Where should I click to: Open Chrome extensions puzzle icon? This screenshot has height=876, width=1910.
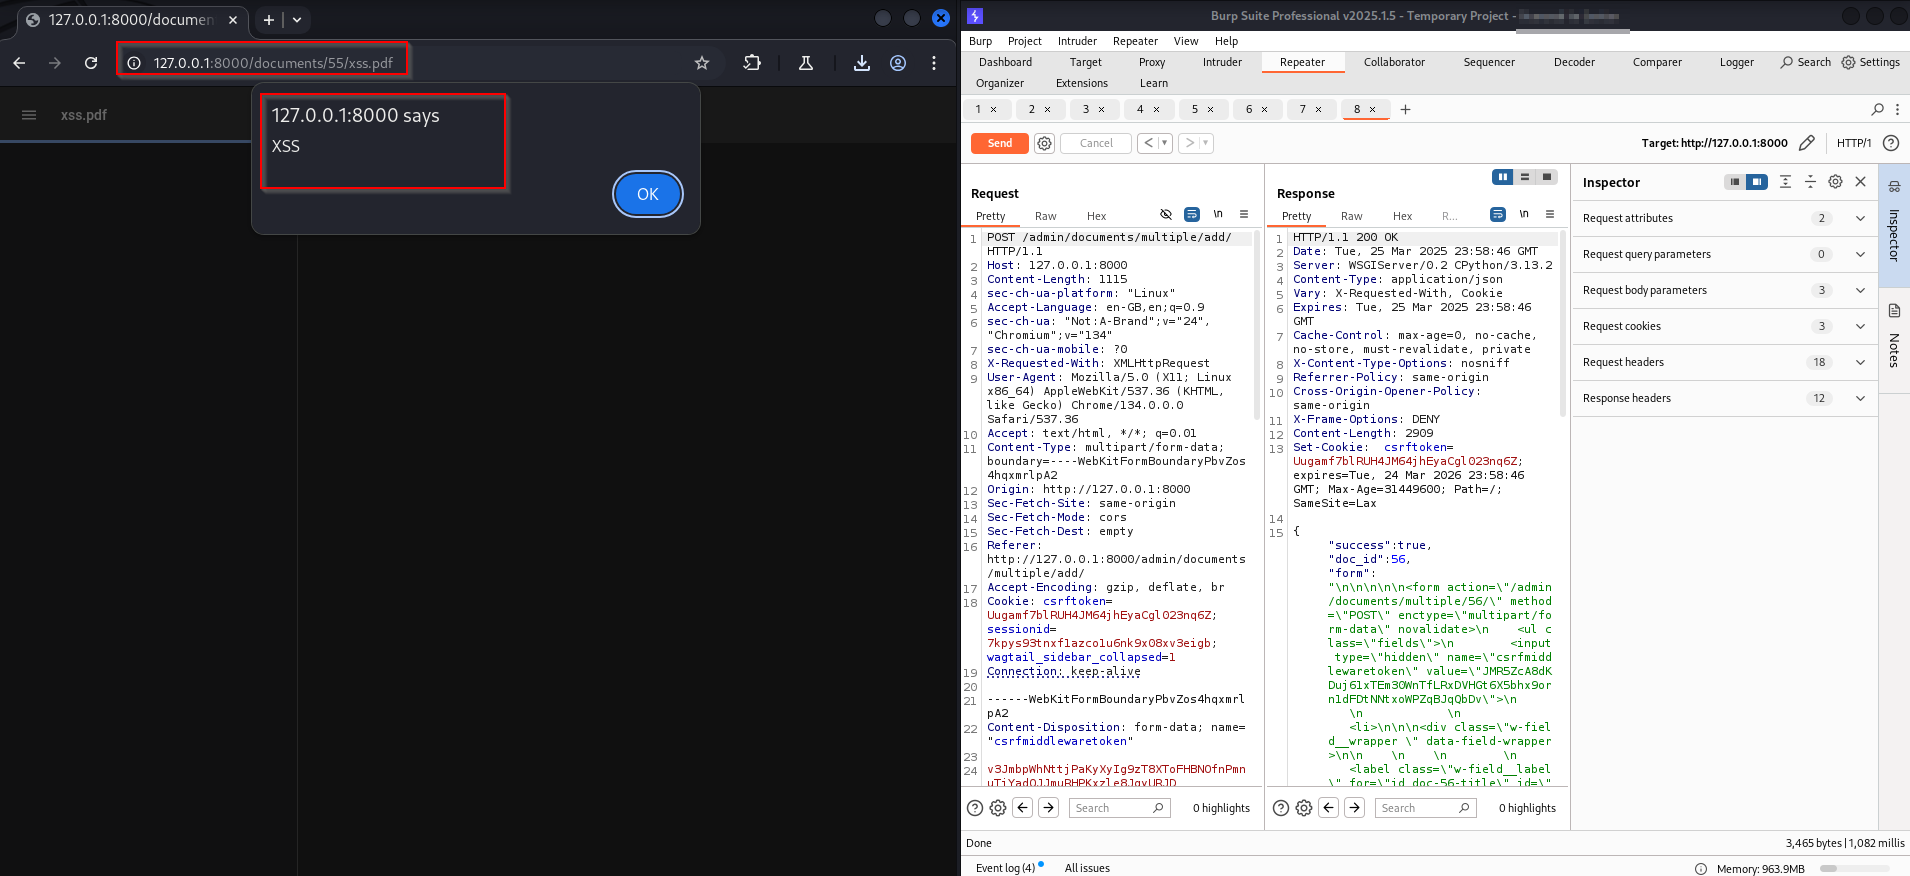coord(752,63)
